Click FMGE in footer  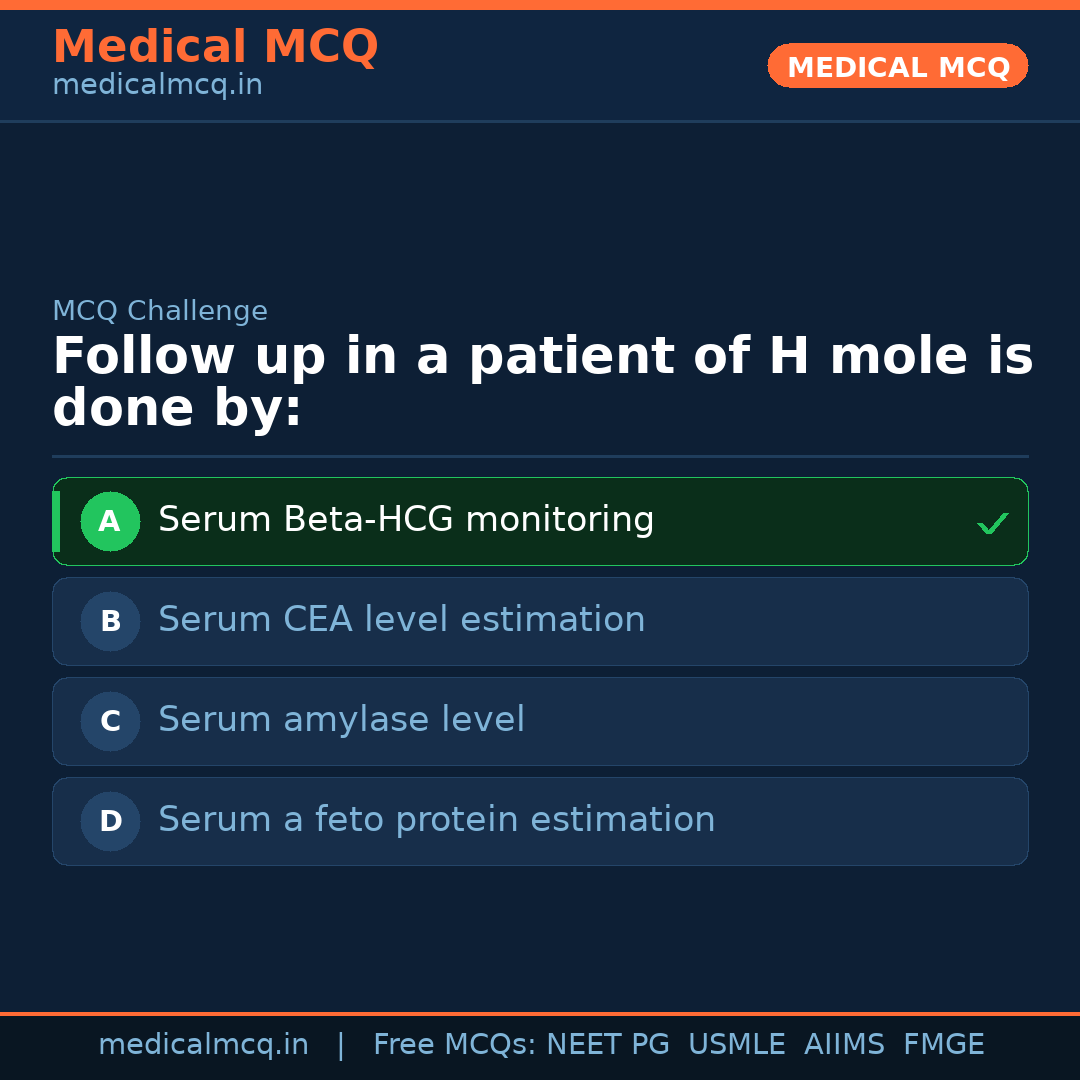click(943, 1045)
